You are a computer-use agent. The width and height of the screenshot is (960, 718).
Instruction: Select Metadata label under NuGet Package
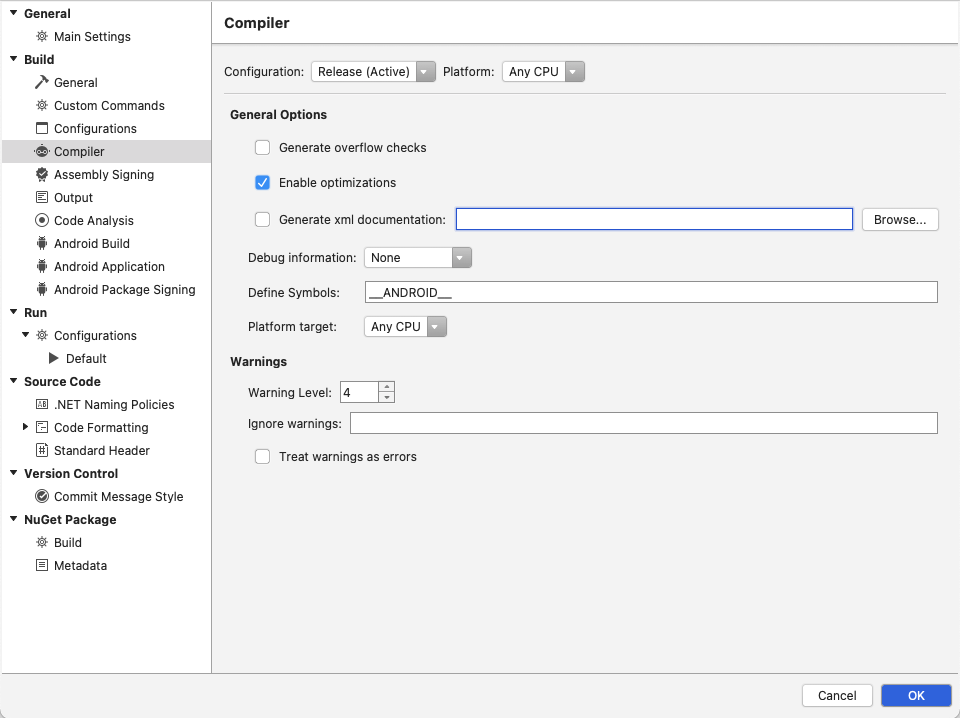[80, 566]
